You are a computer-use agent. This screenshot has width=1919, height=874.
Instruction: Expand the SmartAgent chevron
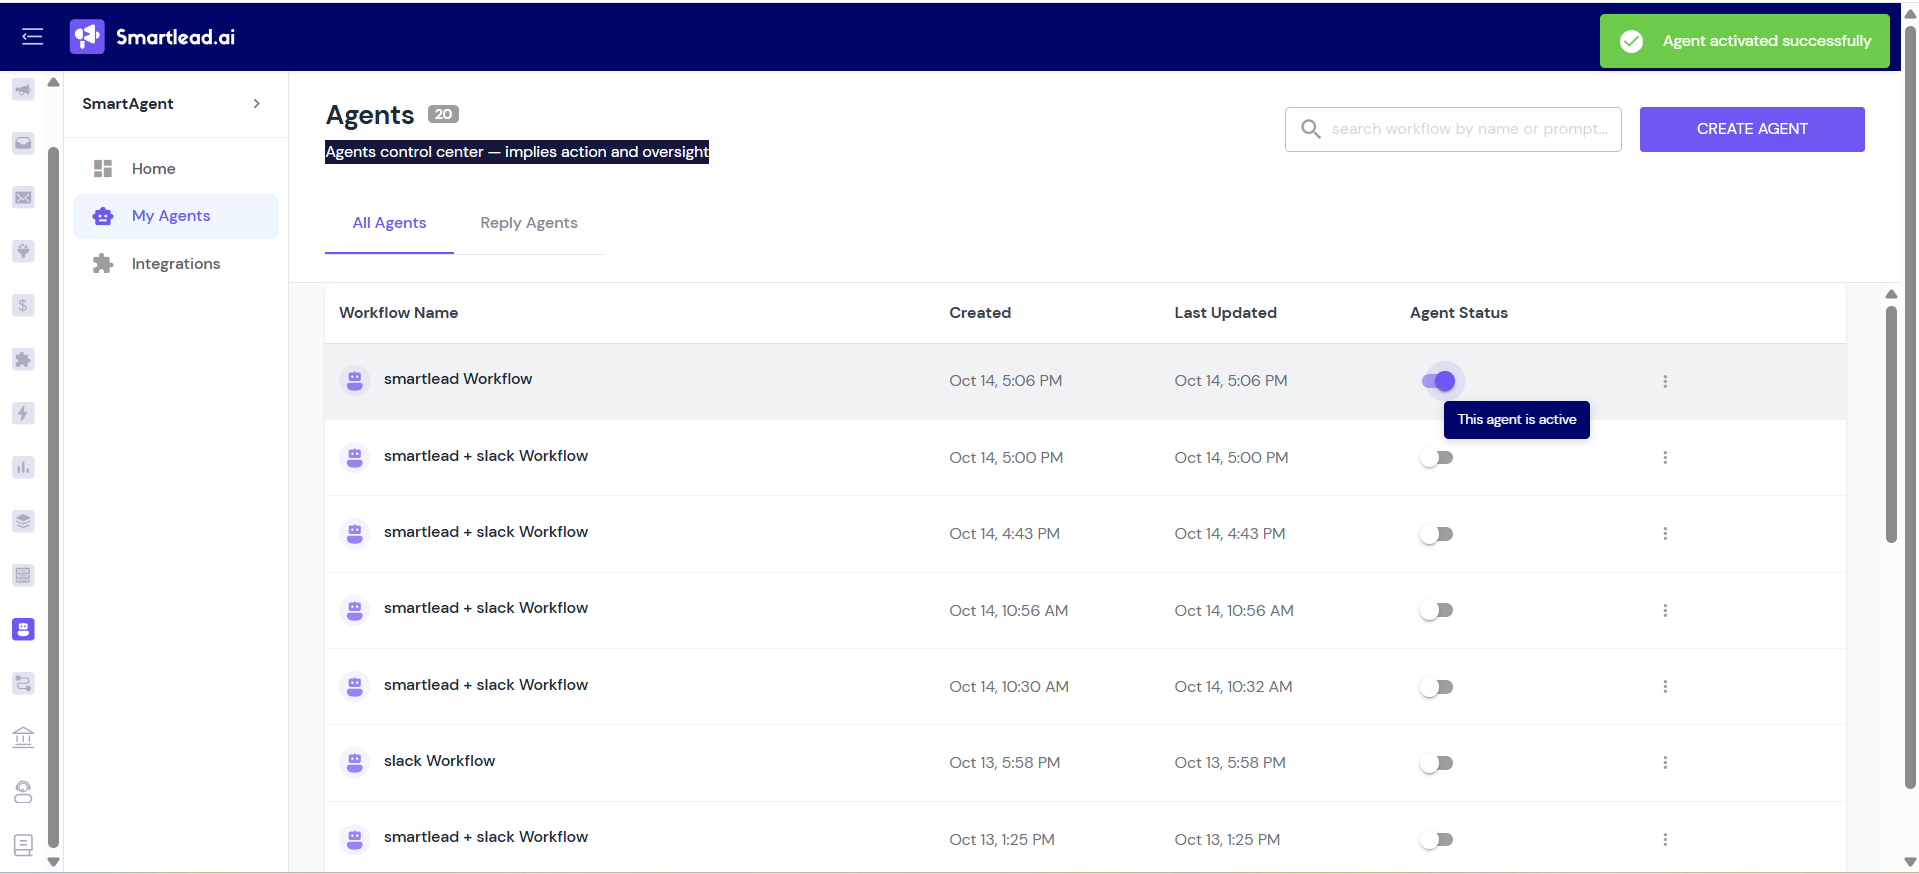(x=257, y=103)
